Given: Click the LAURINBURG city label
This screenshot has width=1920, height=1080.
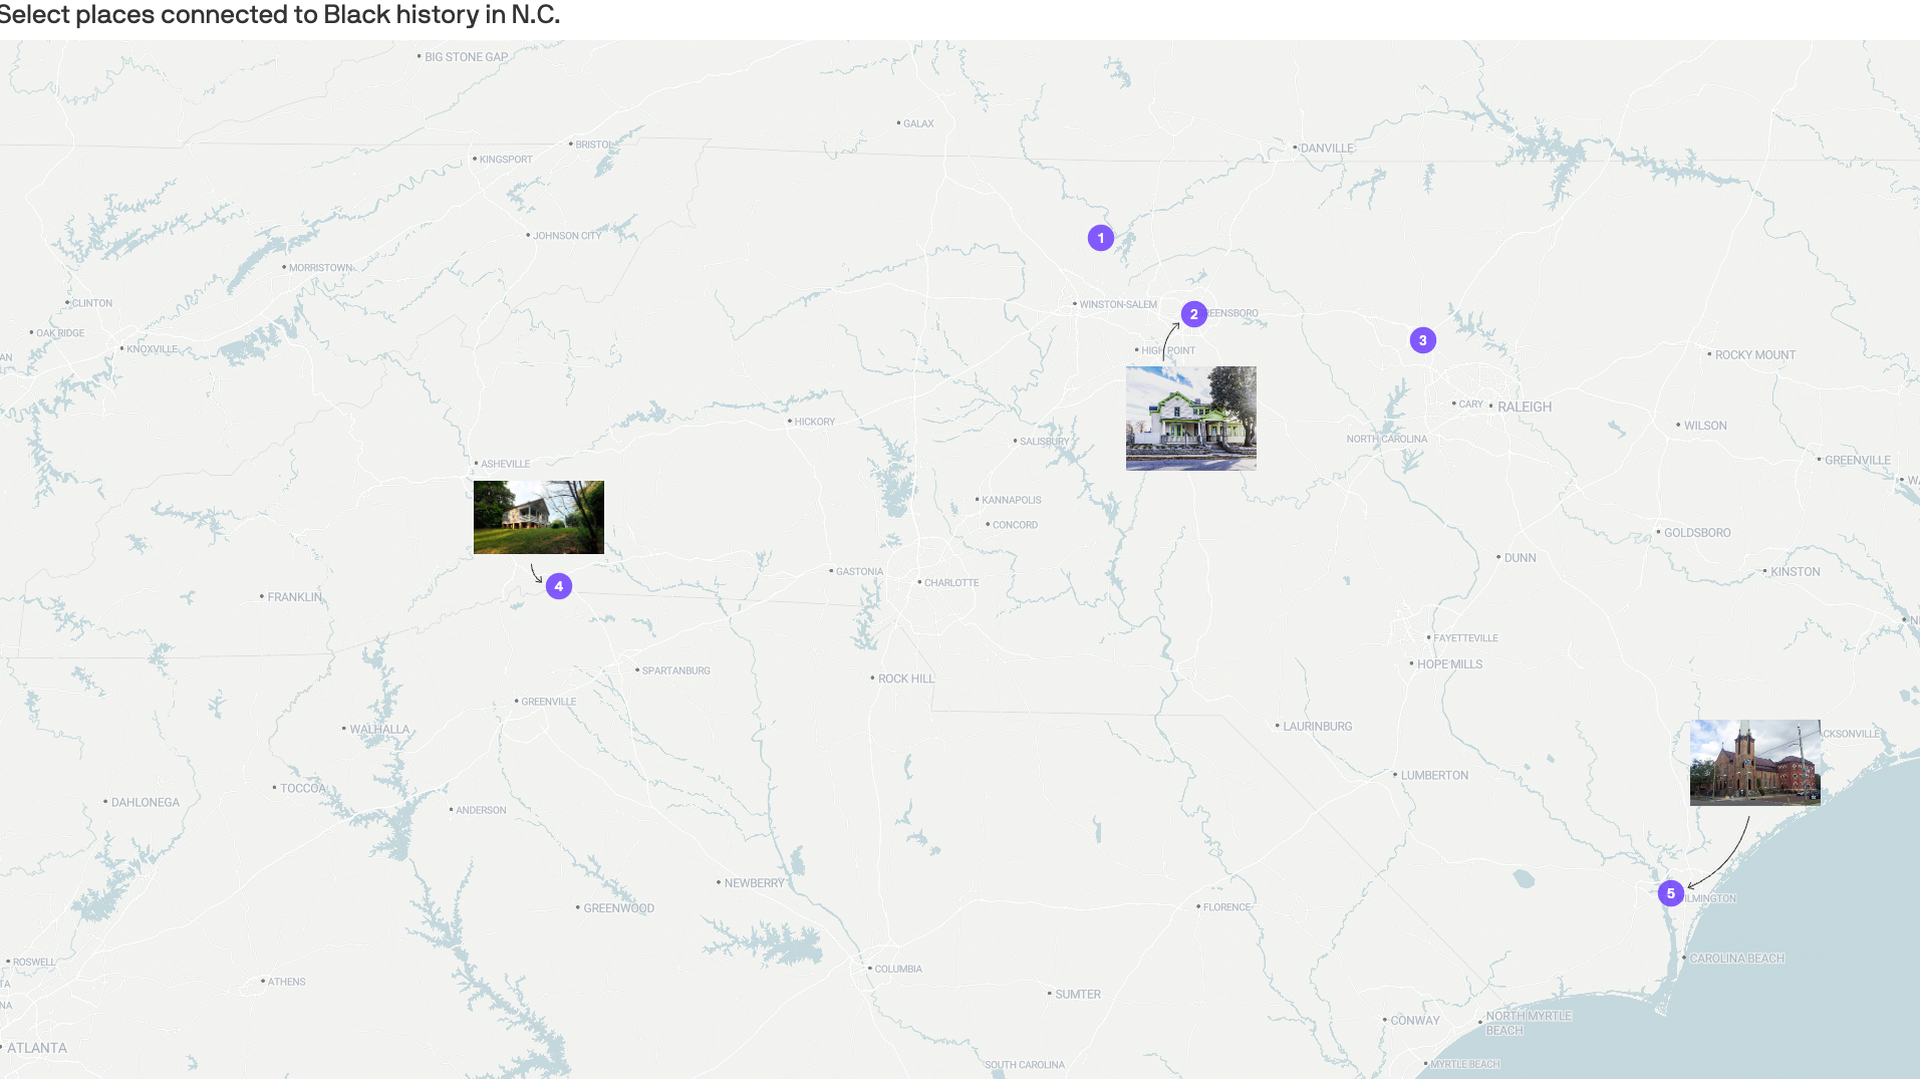Looking at the screenshot, I should 1317,727.
